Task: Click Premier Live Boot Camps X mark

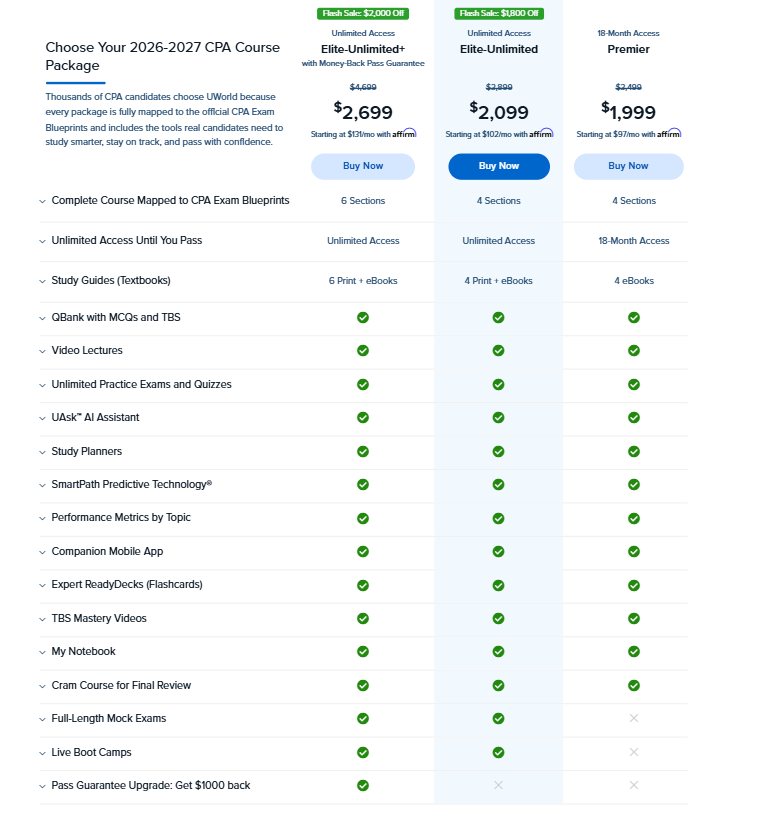Action: [x=634, y=752]
